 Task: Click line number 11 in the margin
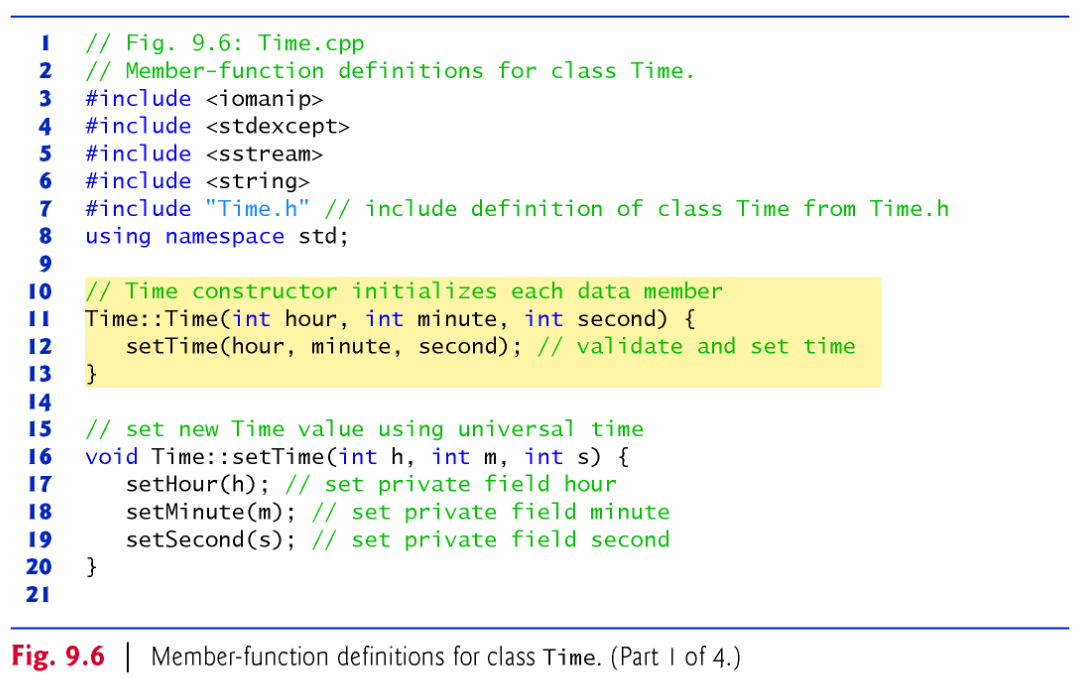[40, 318]
